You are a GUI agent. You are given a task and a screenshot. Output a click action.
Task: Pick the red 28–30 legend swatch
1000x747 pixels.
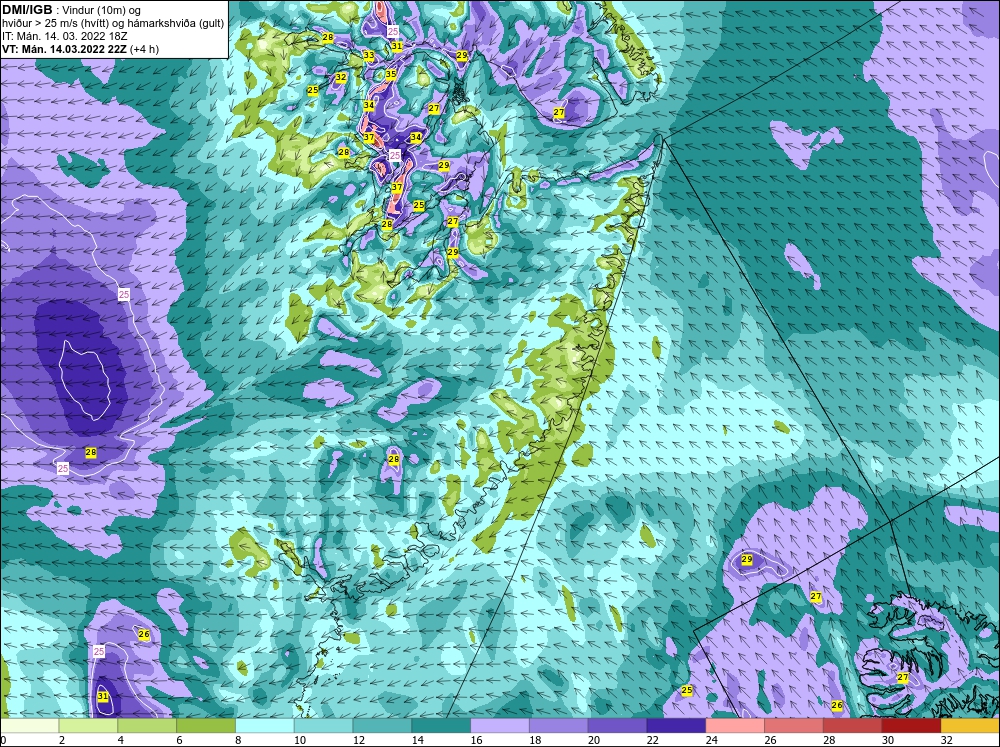852,725
